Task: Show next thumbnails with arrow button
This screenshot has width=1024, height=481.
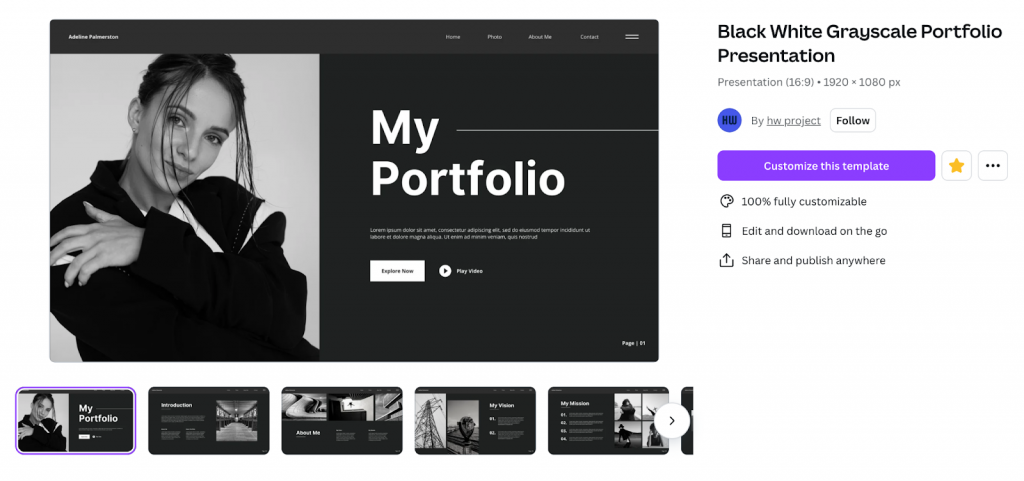Action: [x=672, y=421]
